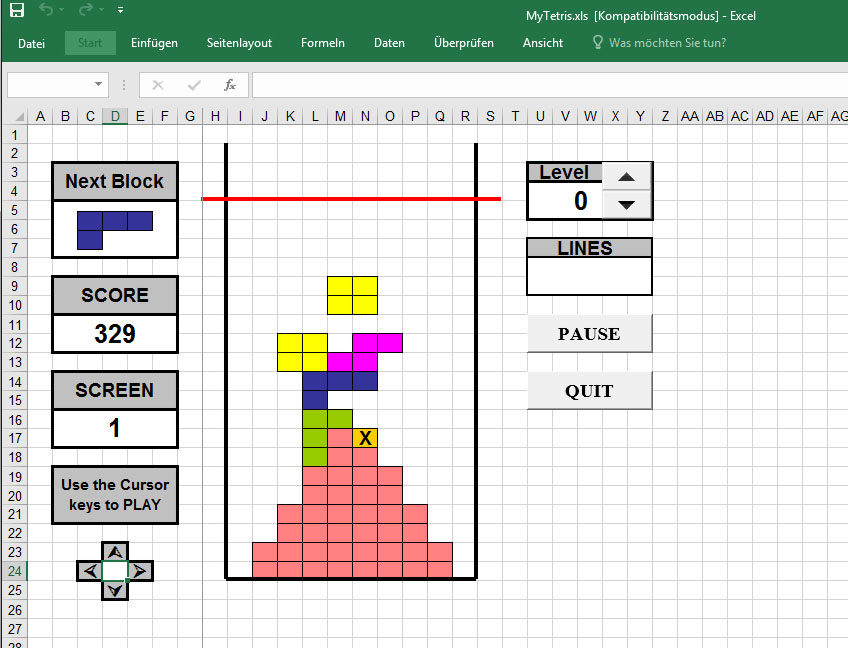
Task: Click the Cancel X icon beside the formula bar
Action: pyautogui.click(x=156, y=85)
